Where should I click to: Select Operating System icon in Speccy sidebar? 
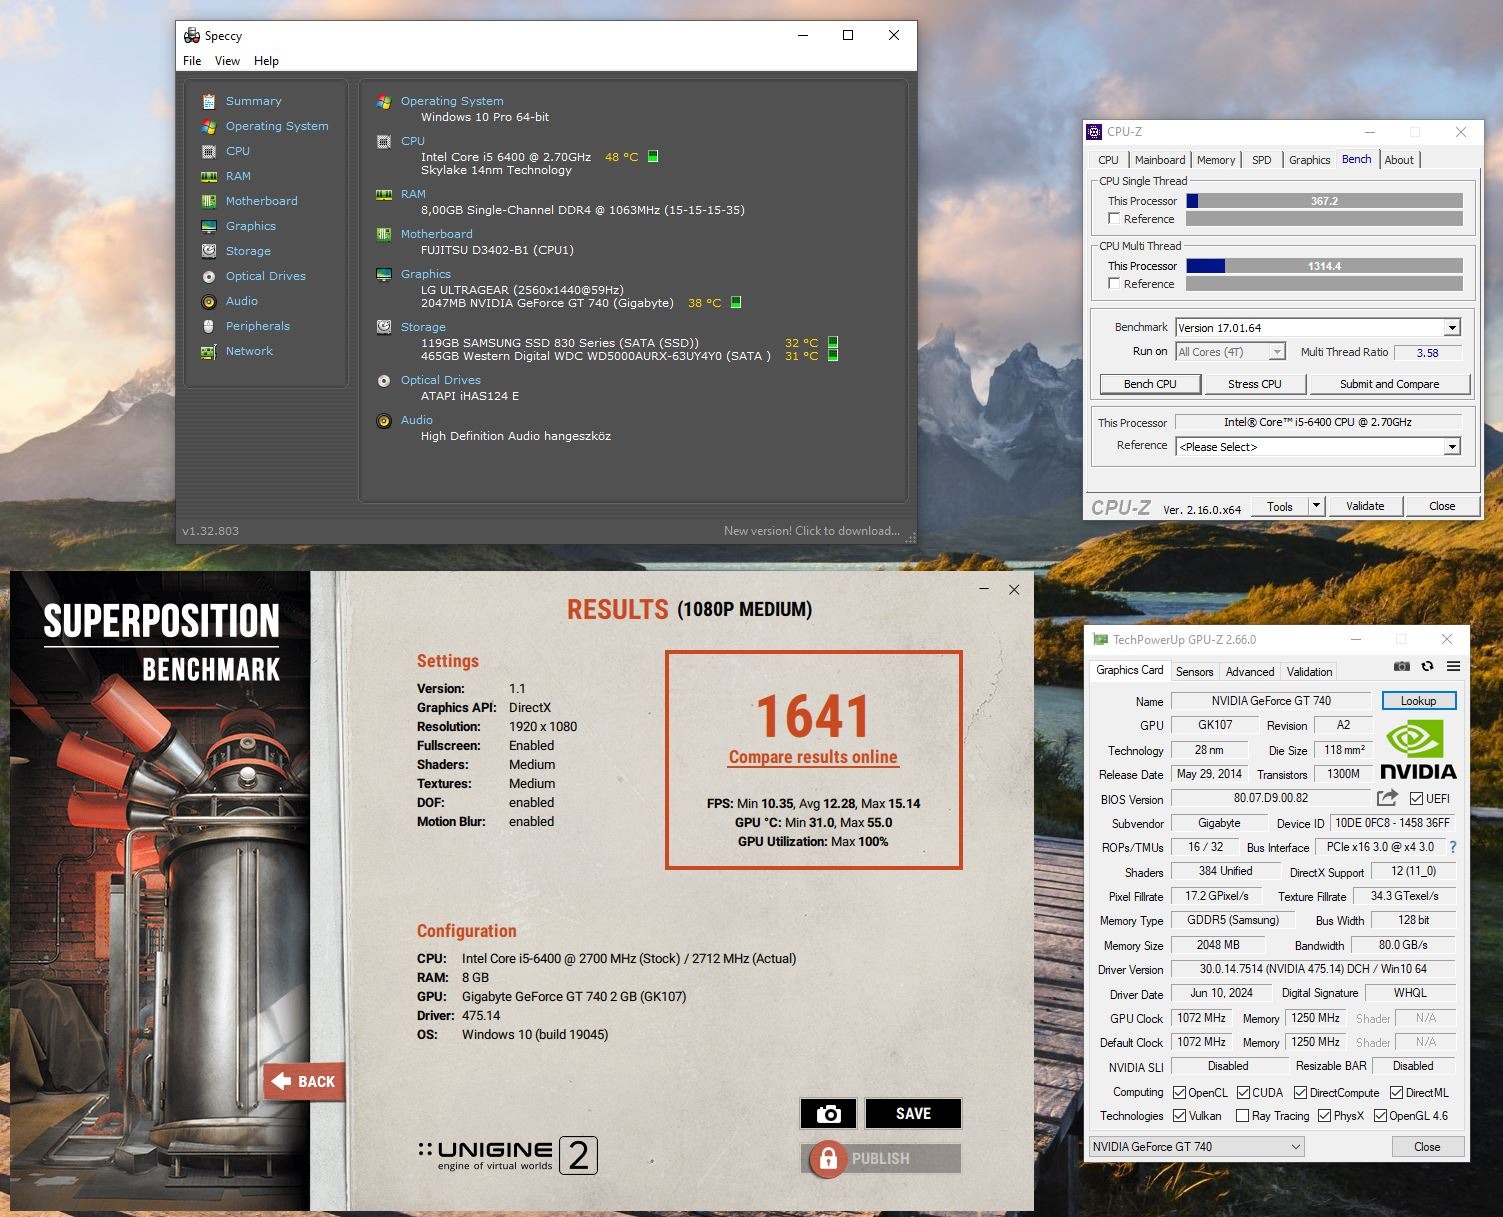tap(208, 126)
